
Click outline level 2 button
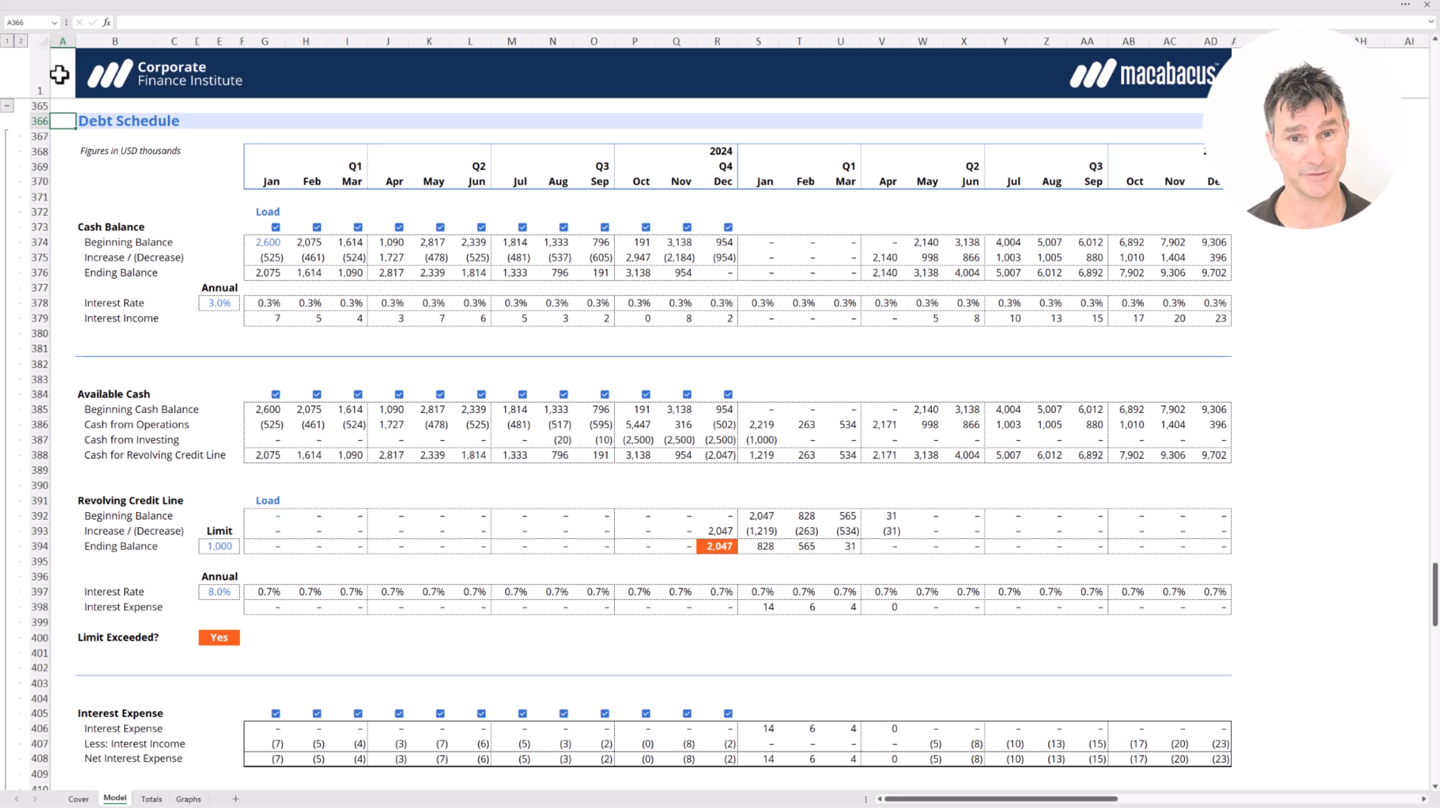[x=20, y=41]
